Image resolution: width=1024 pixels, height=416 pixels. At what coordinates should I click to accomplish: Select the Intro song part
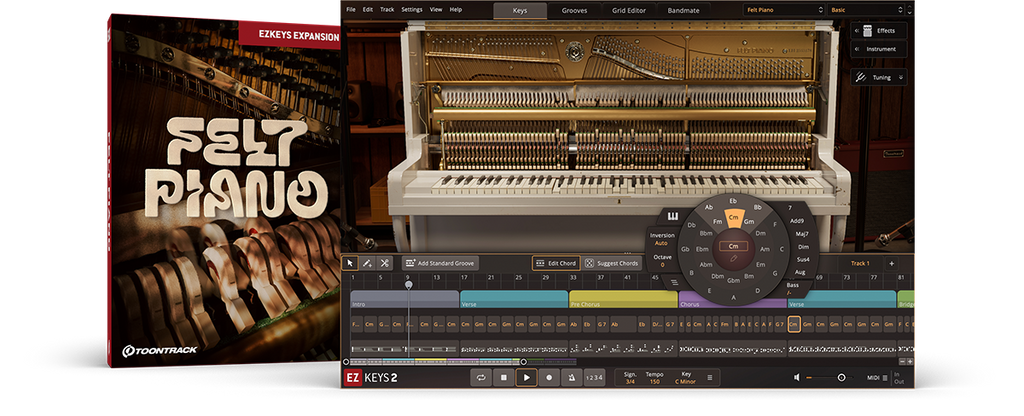click(x=404, y=299)
